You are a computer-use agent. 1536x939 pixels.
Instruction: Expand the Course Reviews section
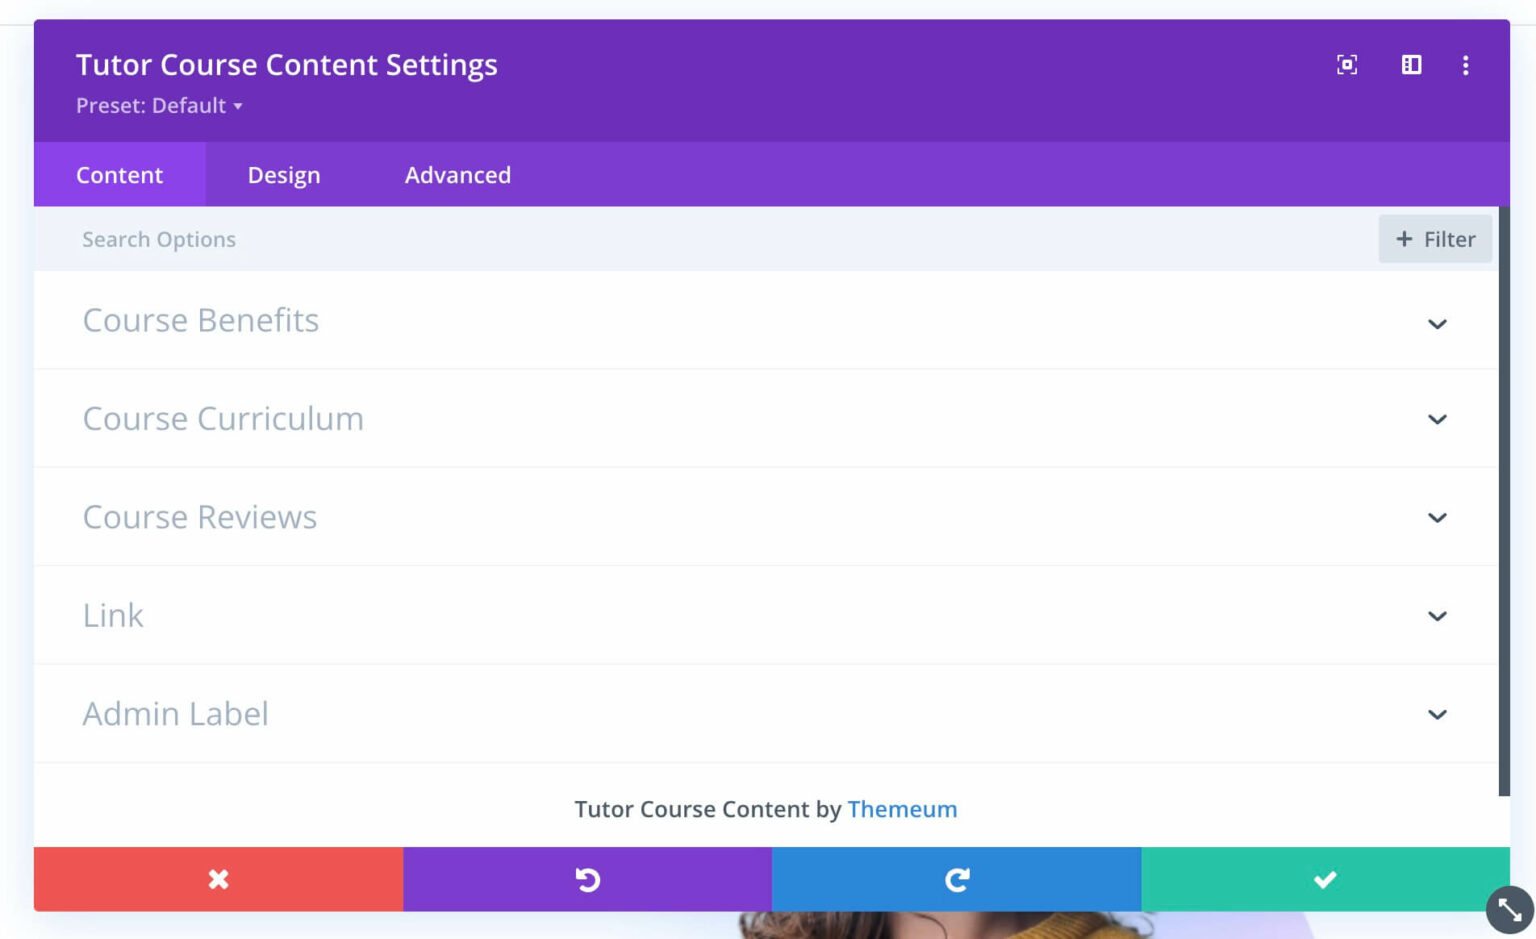pos(1437,518)
